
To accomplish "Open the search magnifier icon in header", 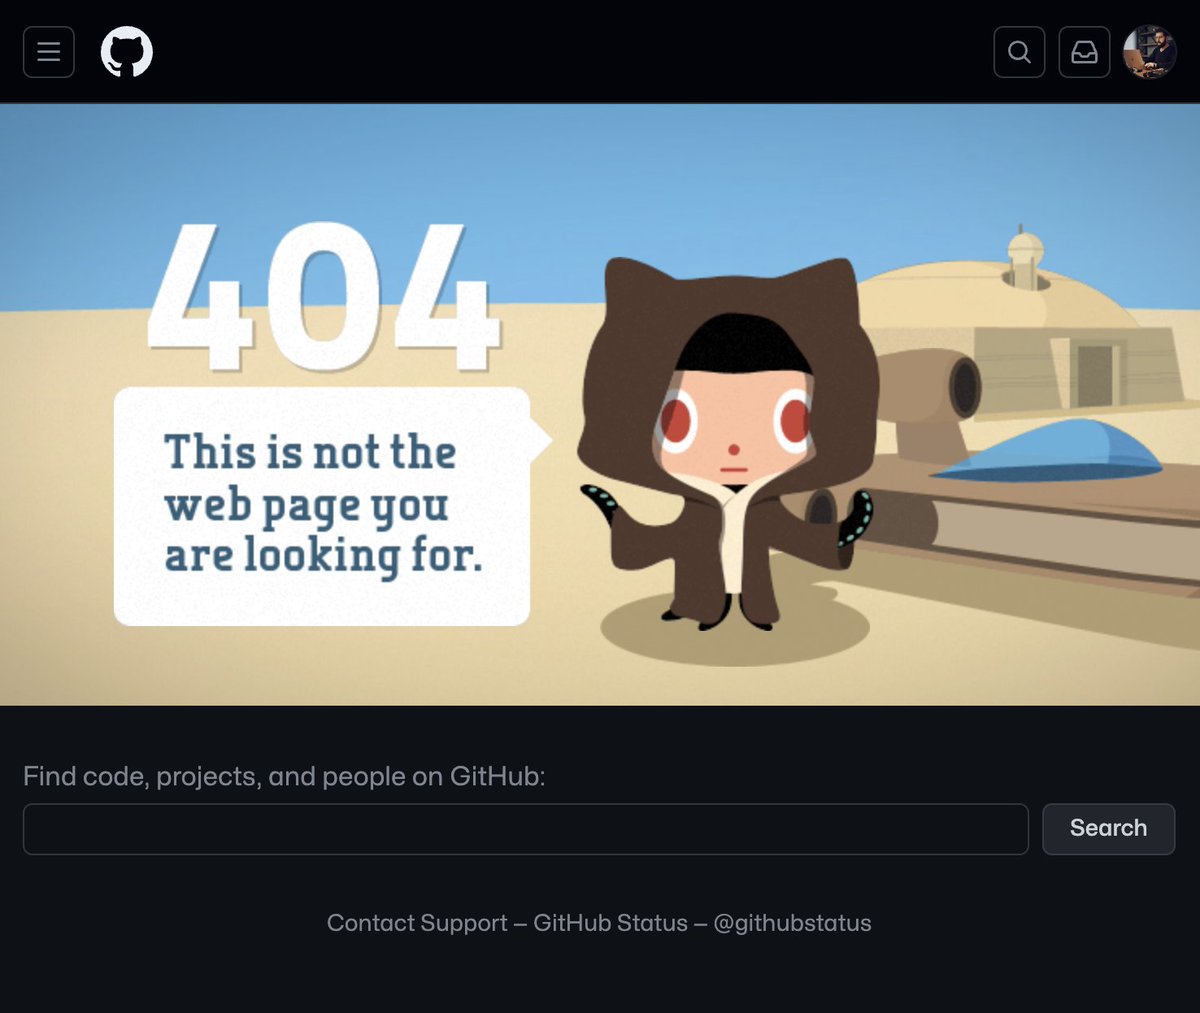I will [1019, 52].
